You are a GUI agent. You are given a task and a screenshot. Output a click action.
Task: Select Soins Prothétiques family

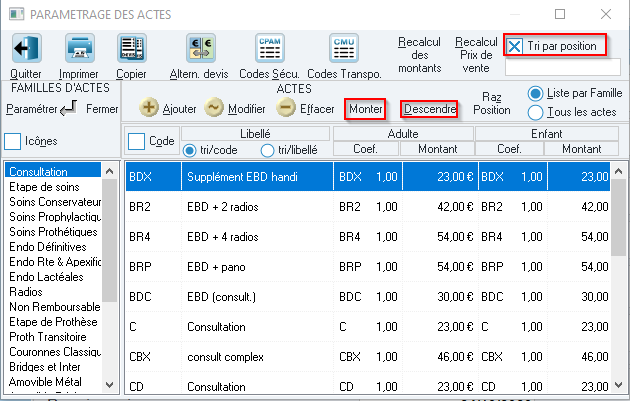pos(53,232)
